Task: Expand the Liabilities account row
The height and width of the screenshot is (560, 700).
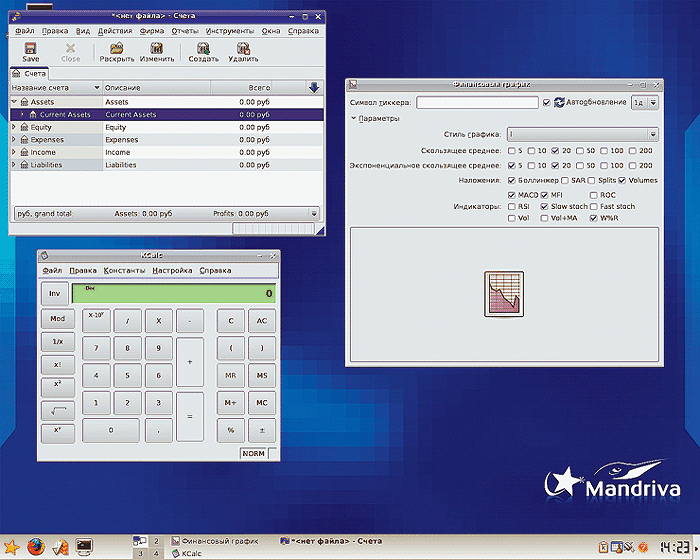Action: 14,165
